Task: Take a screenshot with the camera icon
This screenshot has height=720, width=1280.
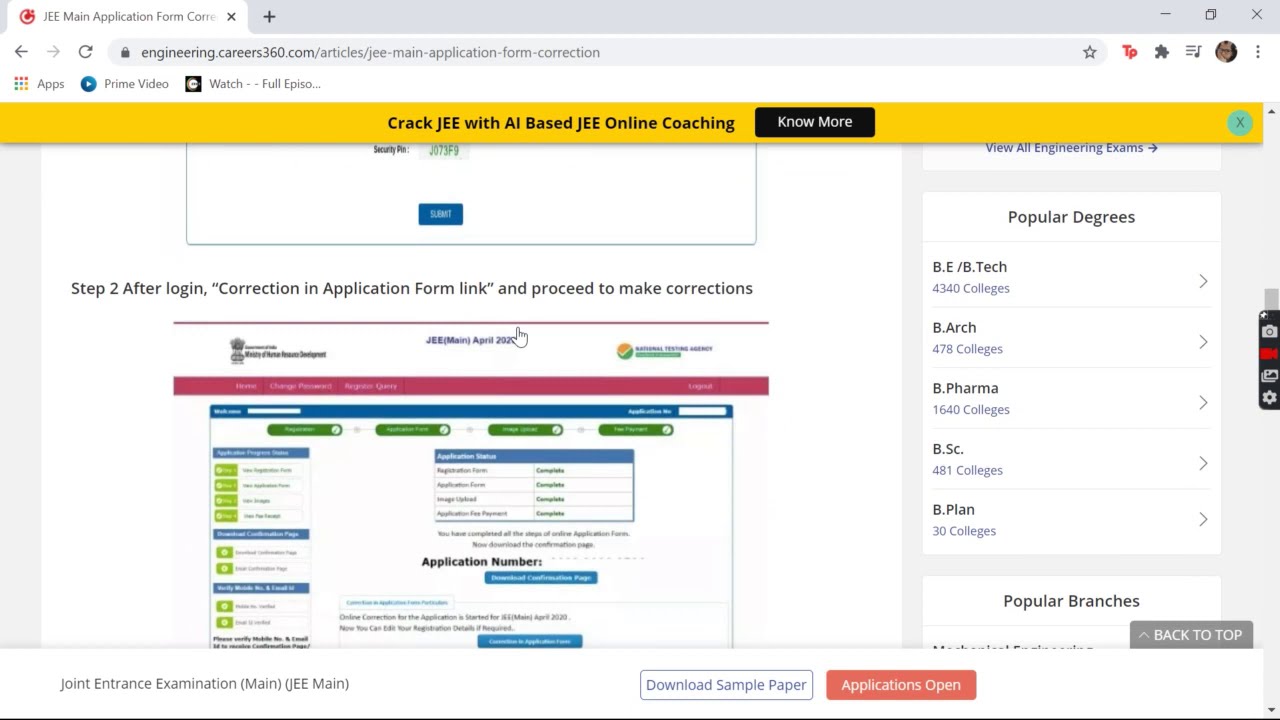Action: [x=1269, y=332]
